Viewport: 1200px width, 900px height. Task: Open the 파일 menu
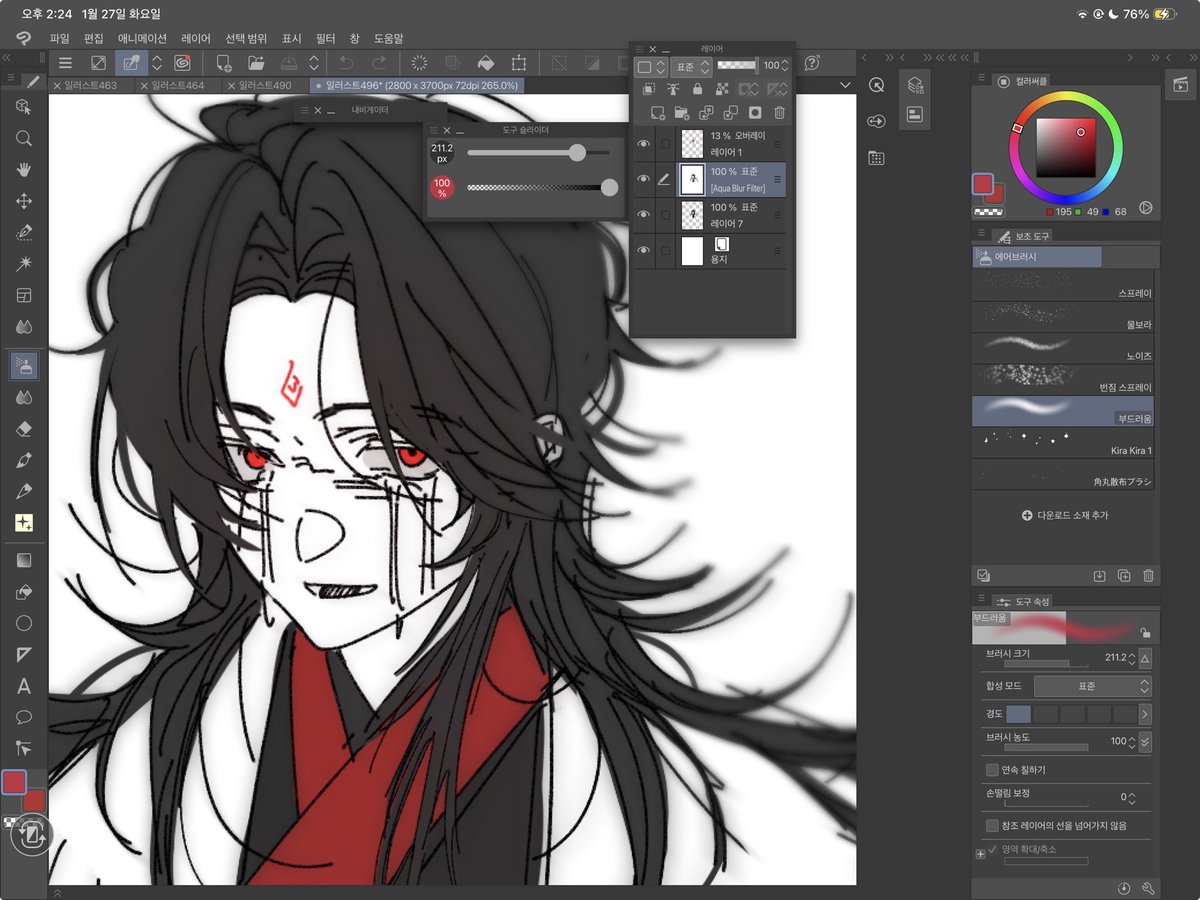click(x=60, y=38)
